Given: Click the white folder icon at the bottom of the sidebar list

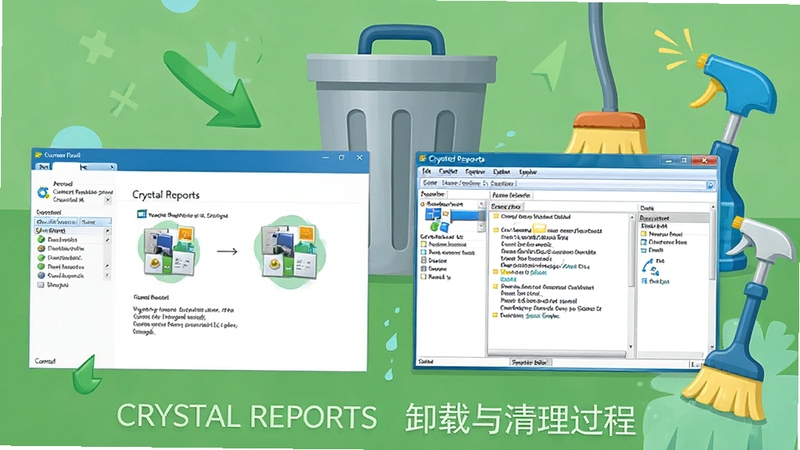Looking at the screenshot, I should pos(41,285).
